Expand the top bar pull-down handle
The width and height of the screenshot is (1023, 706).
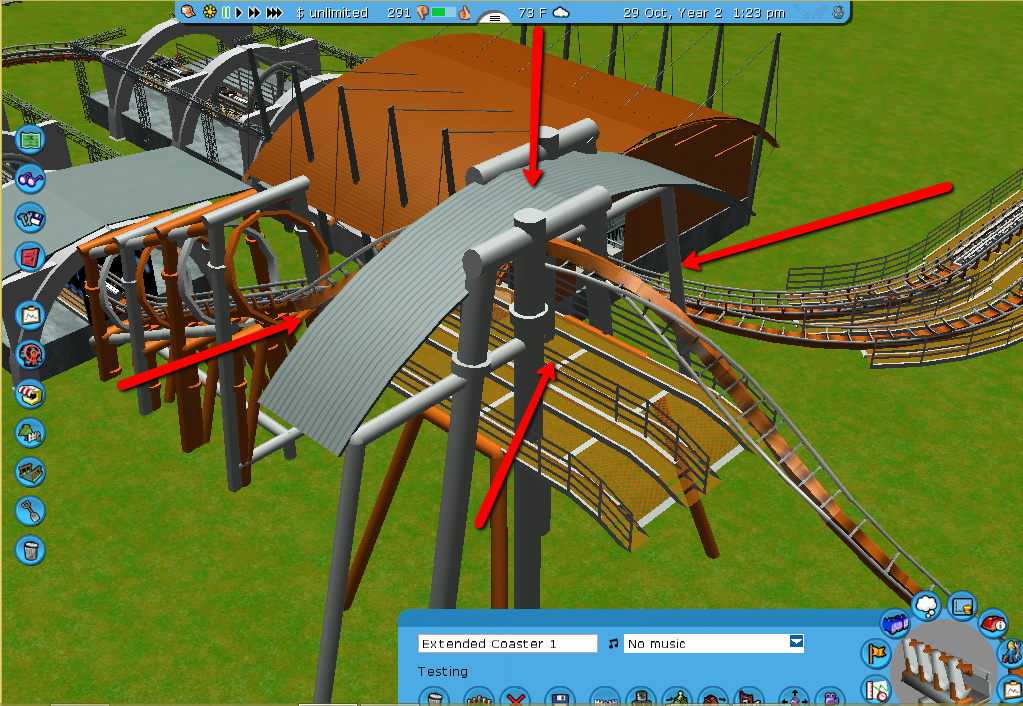(x=494, y=18)
